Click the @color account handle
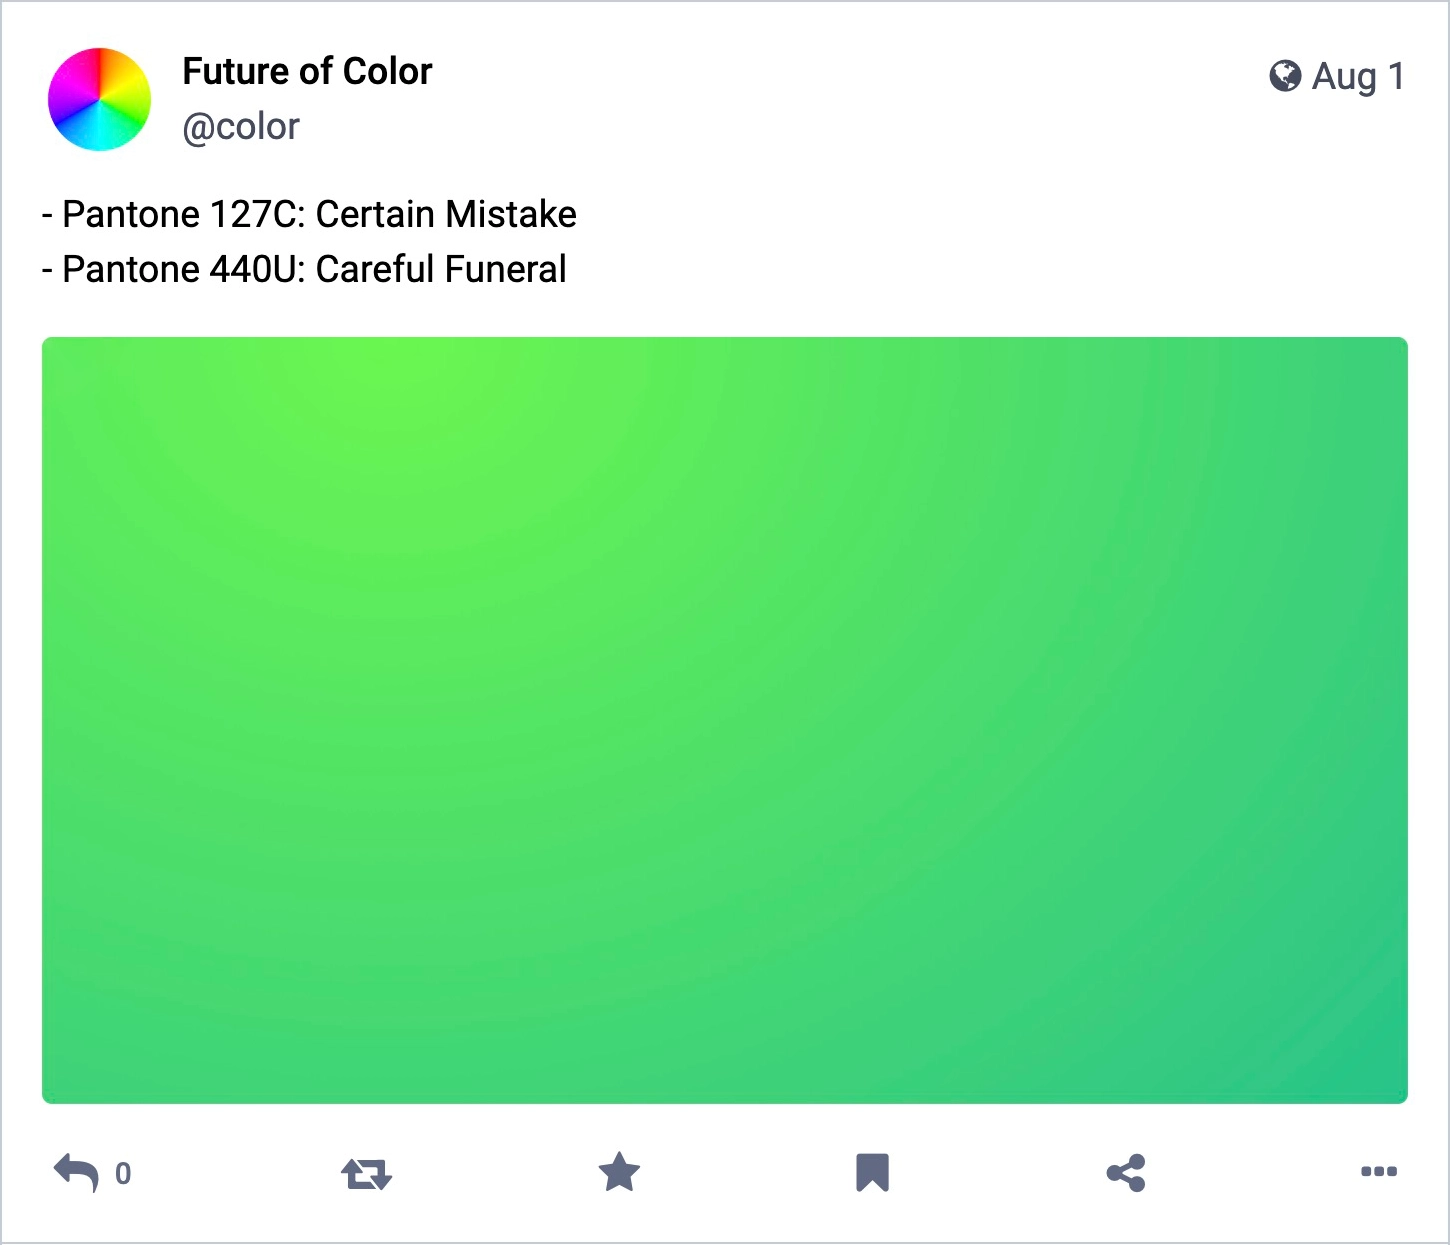 coord(241,127)
